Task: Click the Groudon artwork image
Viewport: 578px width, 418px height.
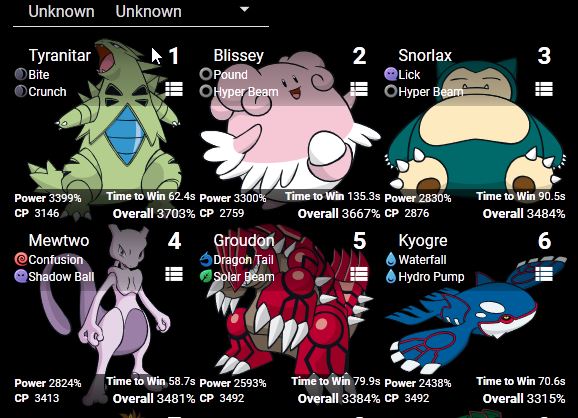Action: tap(291, 302)
